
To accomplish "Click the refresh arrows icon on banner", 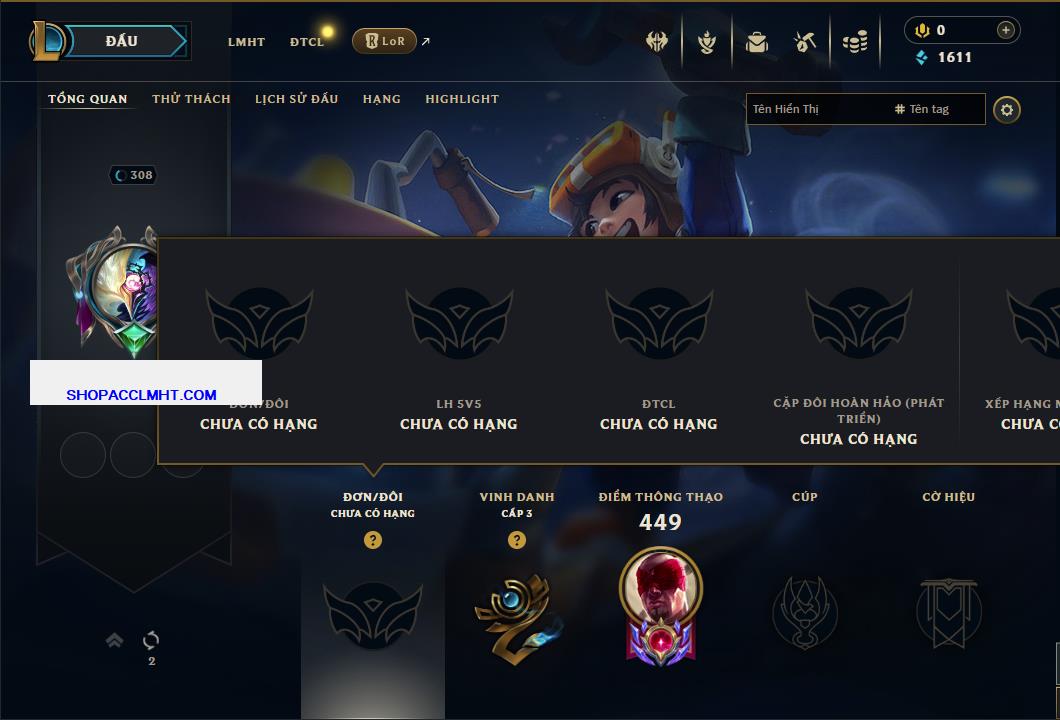I will [151, 640].
